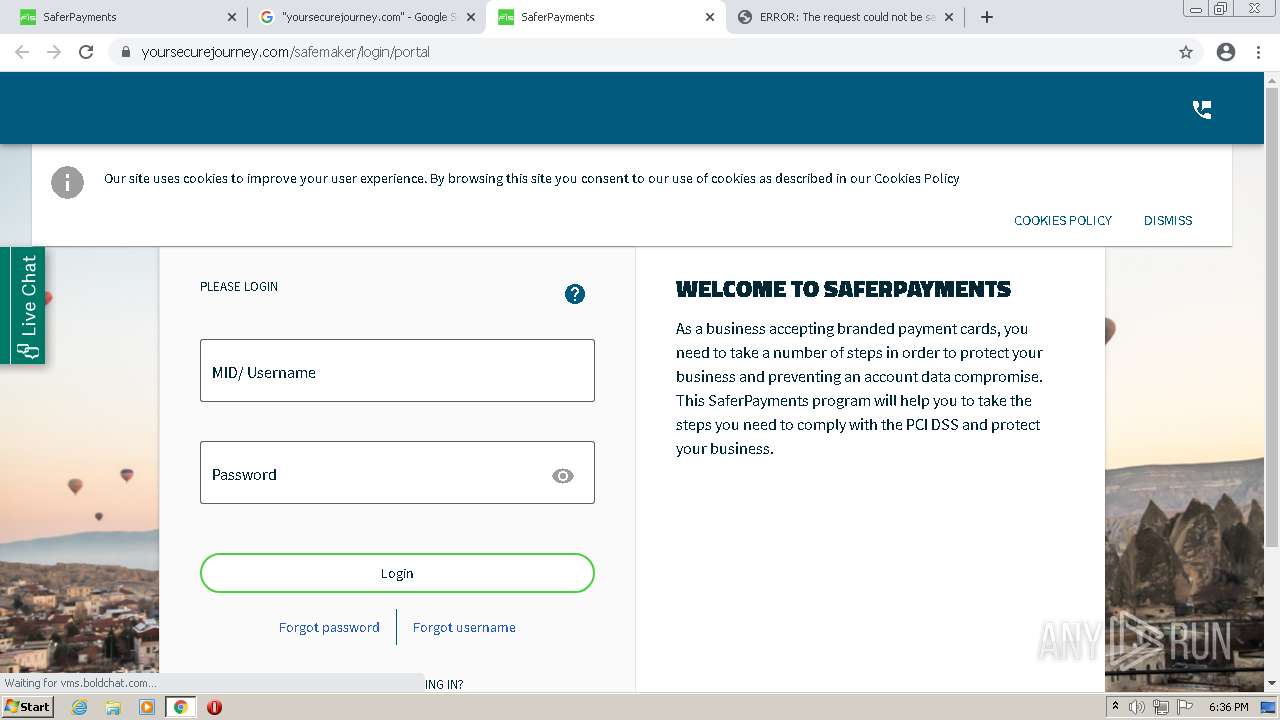Open the Chrome profile avatar
Image resolution: width=1280 pixels, height=720 pixels.
pyautogui.click(x=1226, y=52)
